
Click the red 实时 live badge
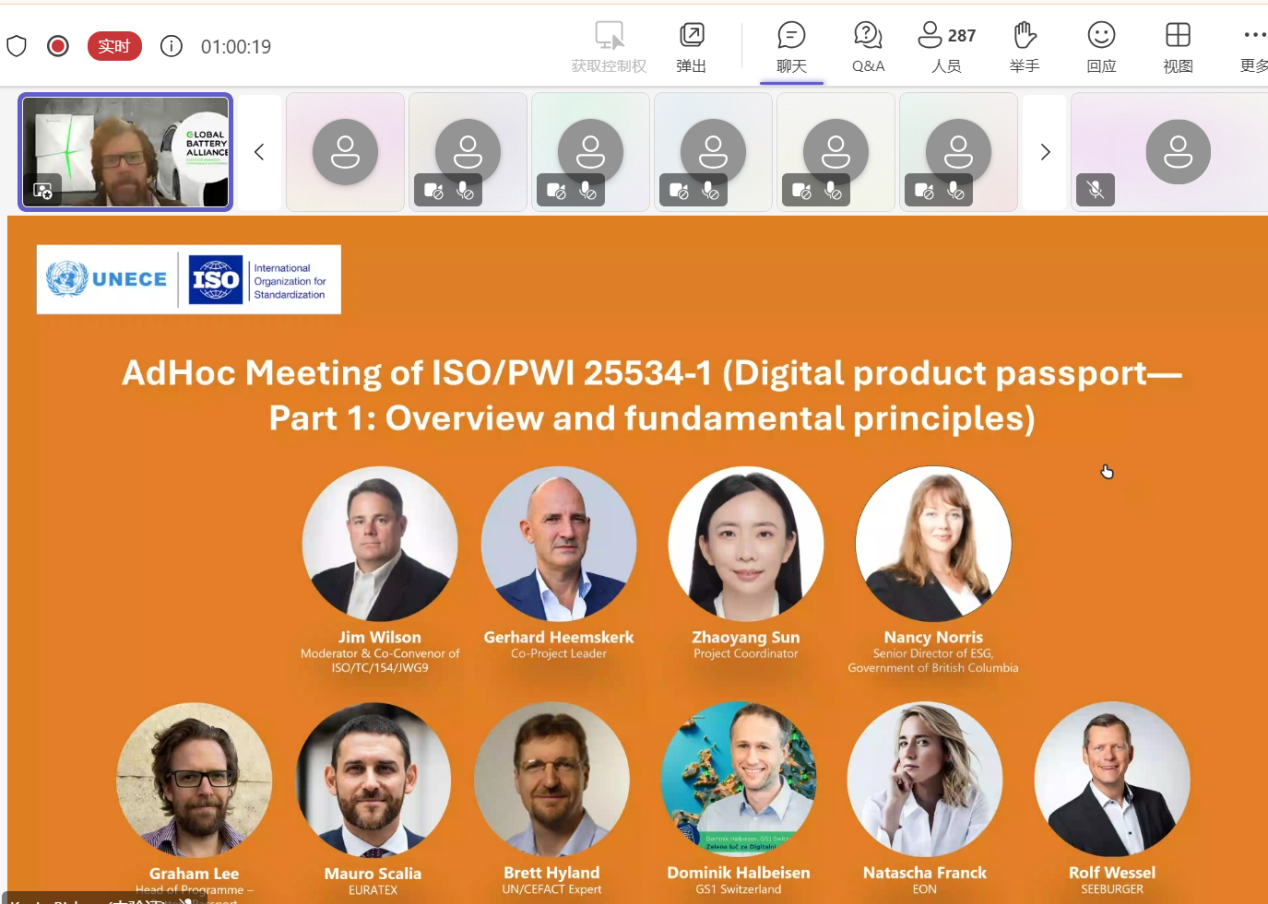[x=114, y=46]
